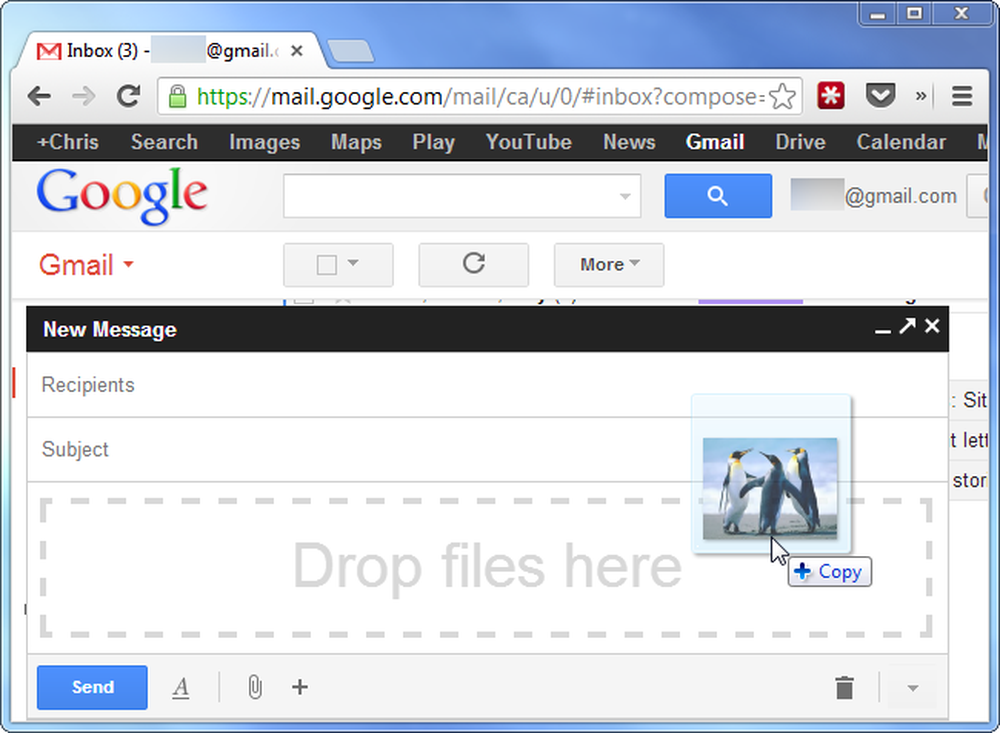The width and height of the screenshot is (1000, 733).
Task: Click in the Subject field
Action: click(487, 450)
